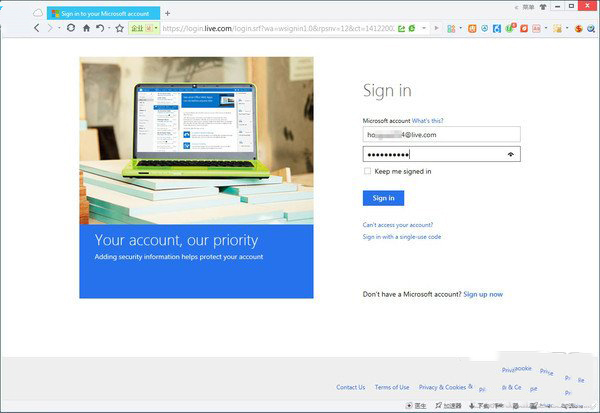The height and width of the screenshot is (413, 600).
Task: Open the What's this? link
Action: pos(427,121)
